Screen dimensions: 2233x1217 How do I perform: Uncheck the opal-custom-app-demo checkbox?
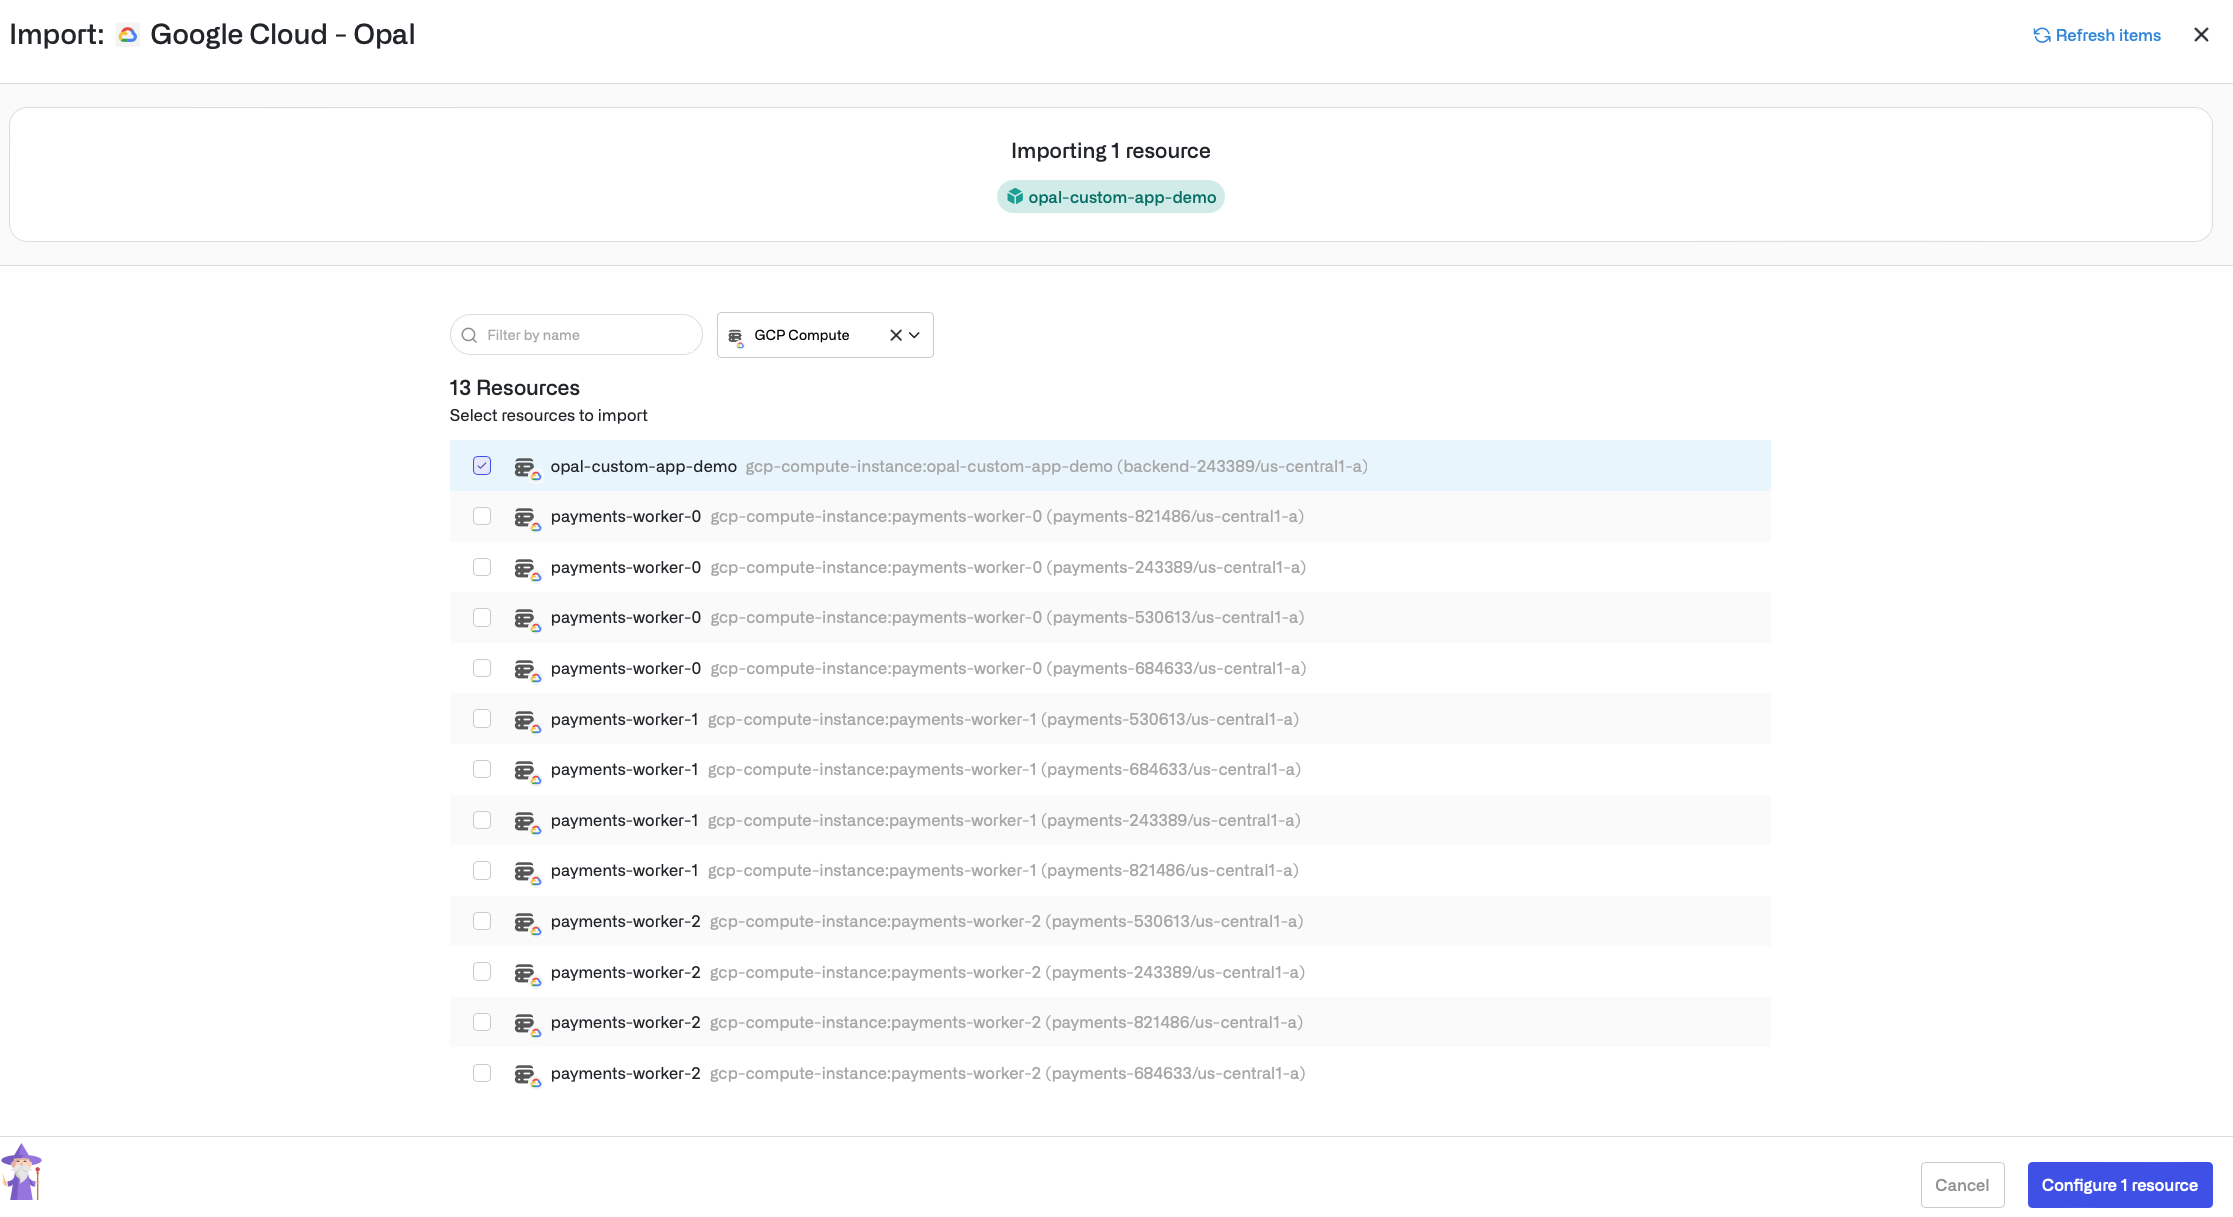[x=482, y=466]
